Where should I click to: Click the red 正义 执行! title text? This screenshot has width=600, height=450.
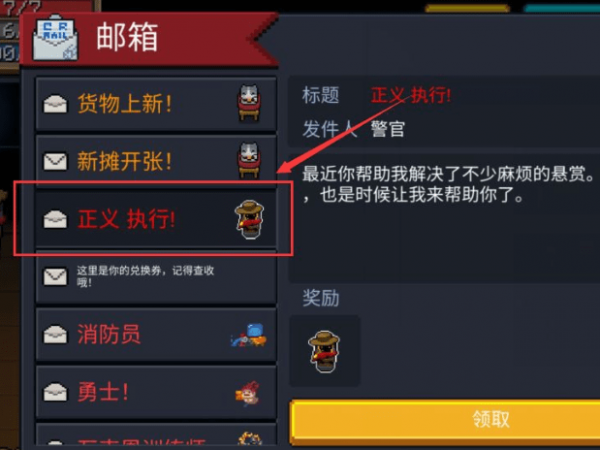[411, 95]
